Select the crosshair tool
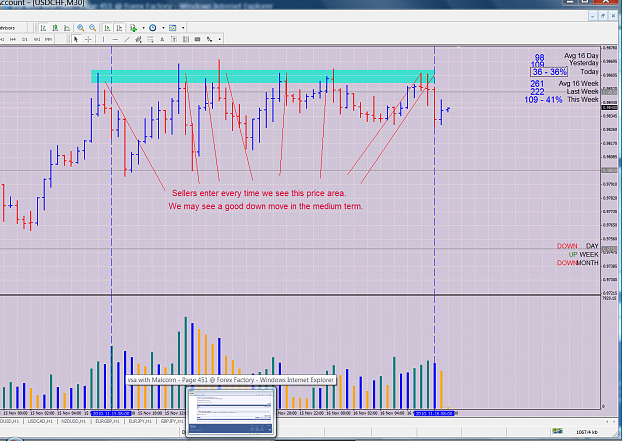Viewport: 625px width, 441px height. coord(88,39)
